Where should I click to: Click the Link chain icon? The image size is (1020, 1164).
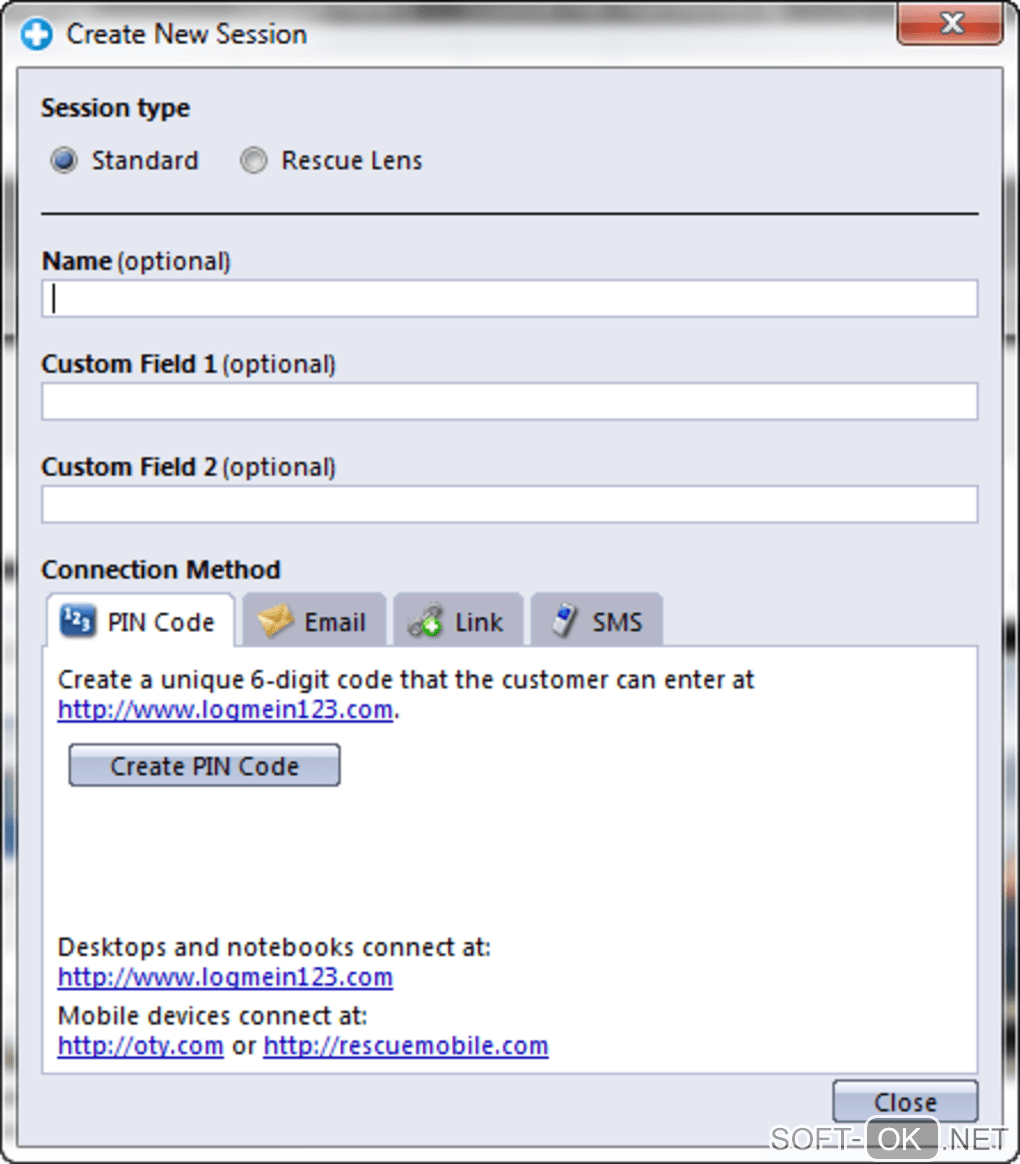tap(425, 622)
